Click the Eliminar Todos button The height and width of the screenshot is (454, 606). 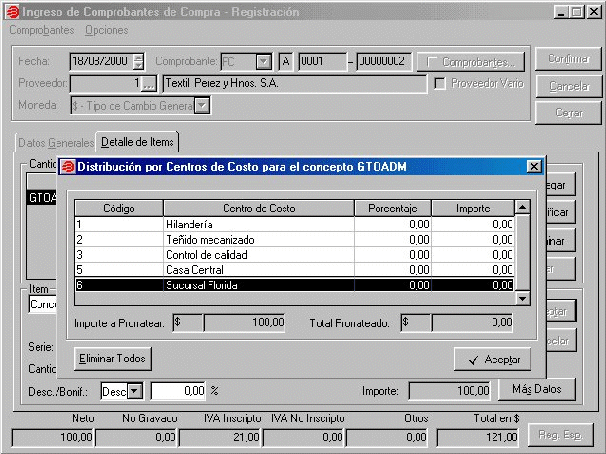[112, 357]
